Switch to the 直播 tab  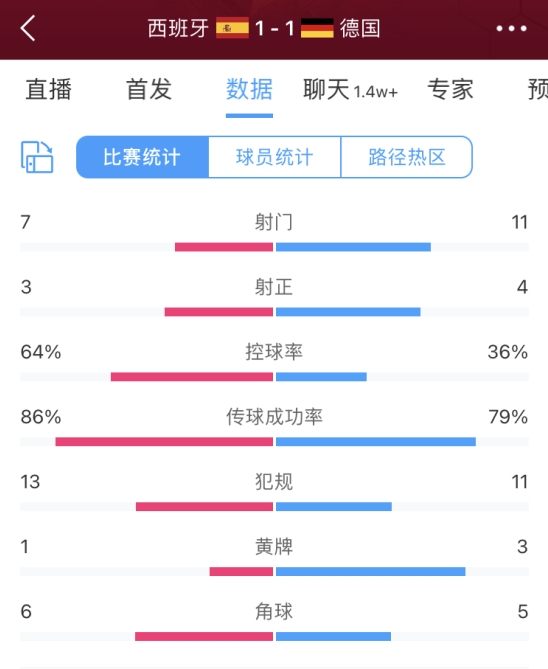click(48, 89)
